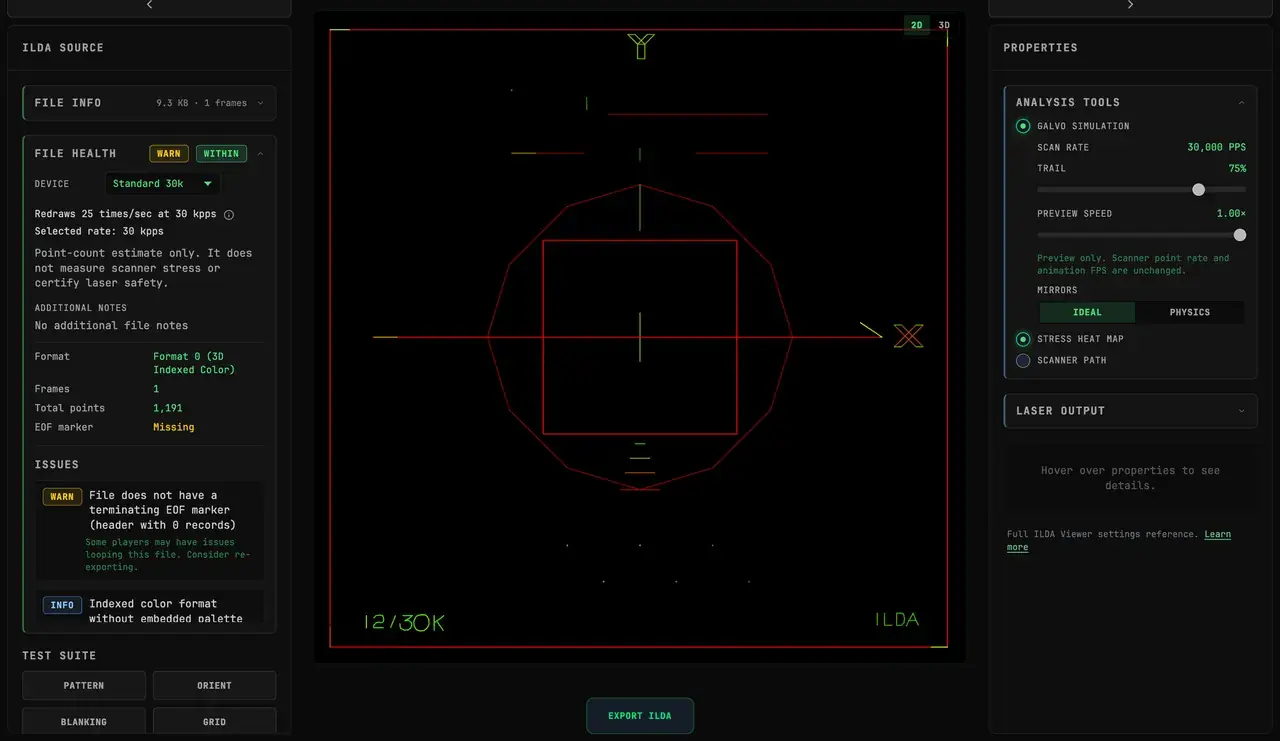The width and height of the screenshot is (1280, 741).
Task: Click the Selected rate: 30 kpps text
Action: point(99,232)
